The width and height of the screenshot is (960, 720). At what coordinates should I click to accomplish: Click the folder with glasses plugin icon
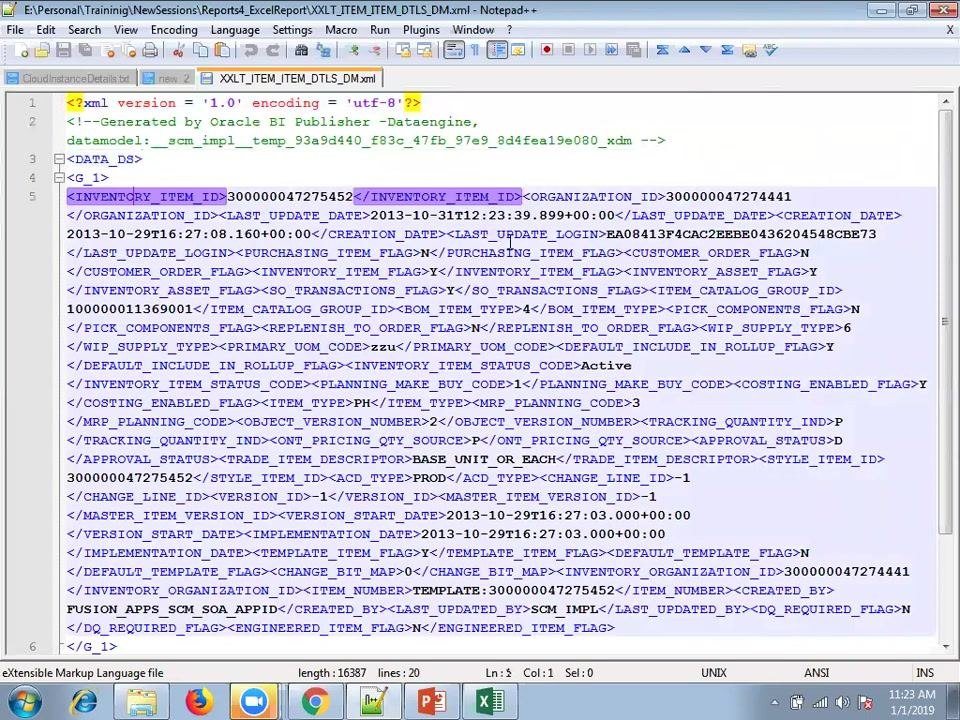click(749, 50)
